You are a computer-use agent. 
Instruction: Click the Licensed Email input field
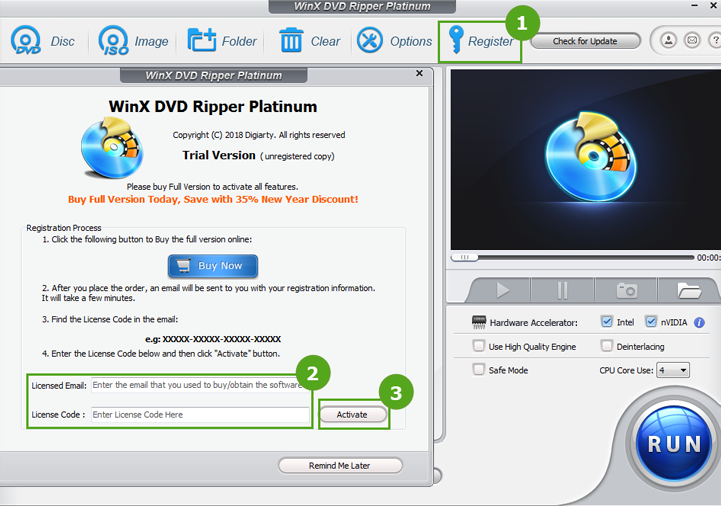(200, 385)
